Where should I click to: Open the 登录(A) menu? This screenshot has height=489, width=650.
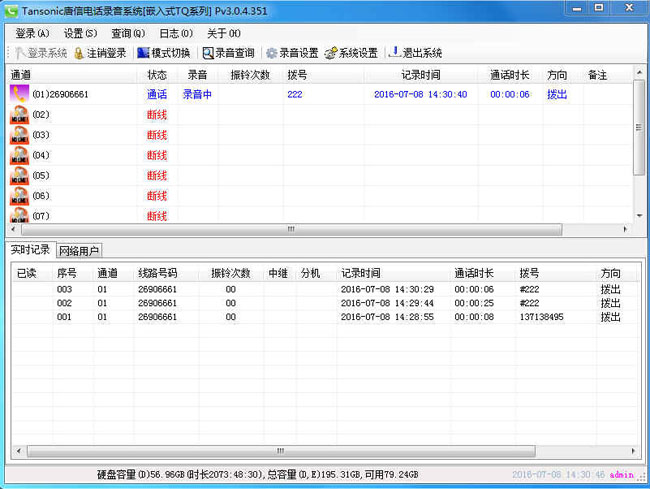point(32,33)
